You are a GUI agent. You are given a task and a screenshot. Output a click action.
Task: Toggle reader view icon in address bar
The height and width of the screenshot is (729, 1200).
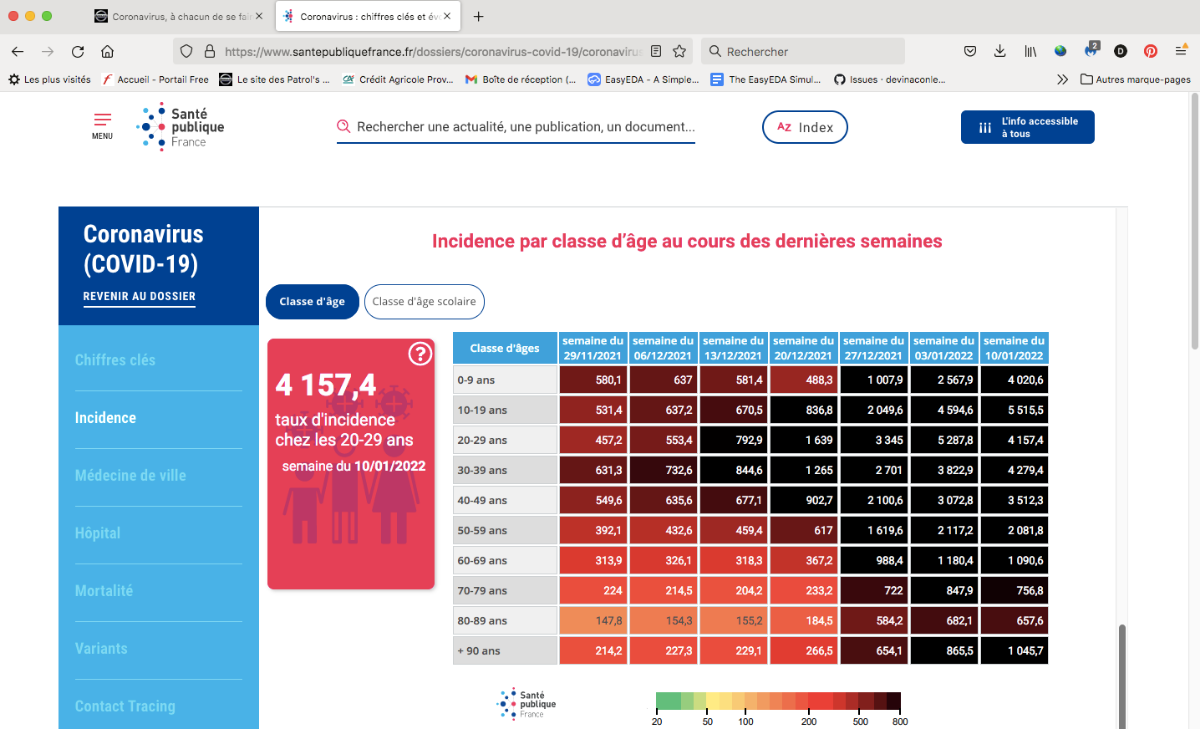tap(656, 52)
